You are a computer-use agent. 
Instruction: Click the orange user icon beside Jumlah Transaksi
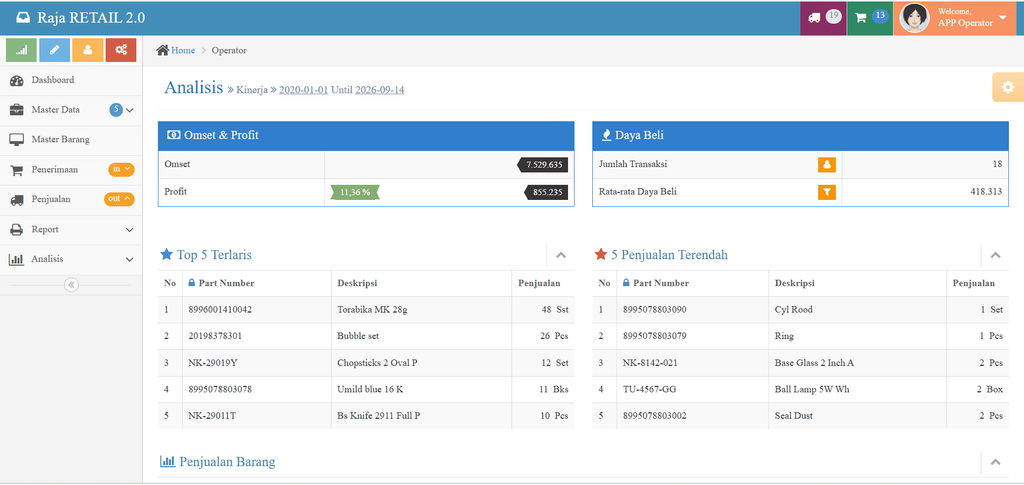[827, 164]
